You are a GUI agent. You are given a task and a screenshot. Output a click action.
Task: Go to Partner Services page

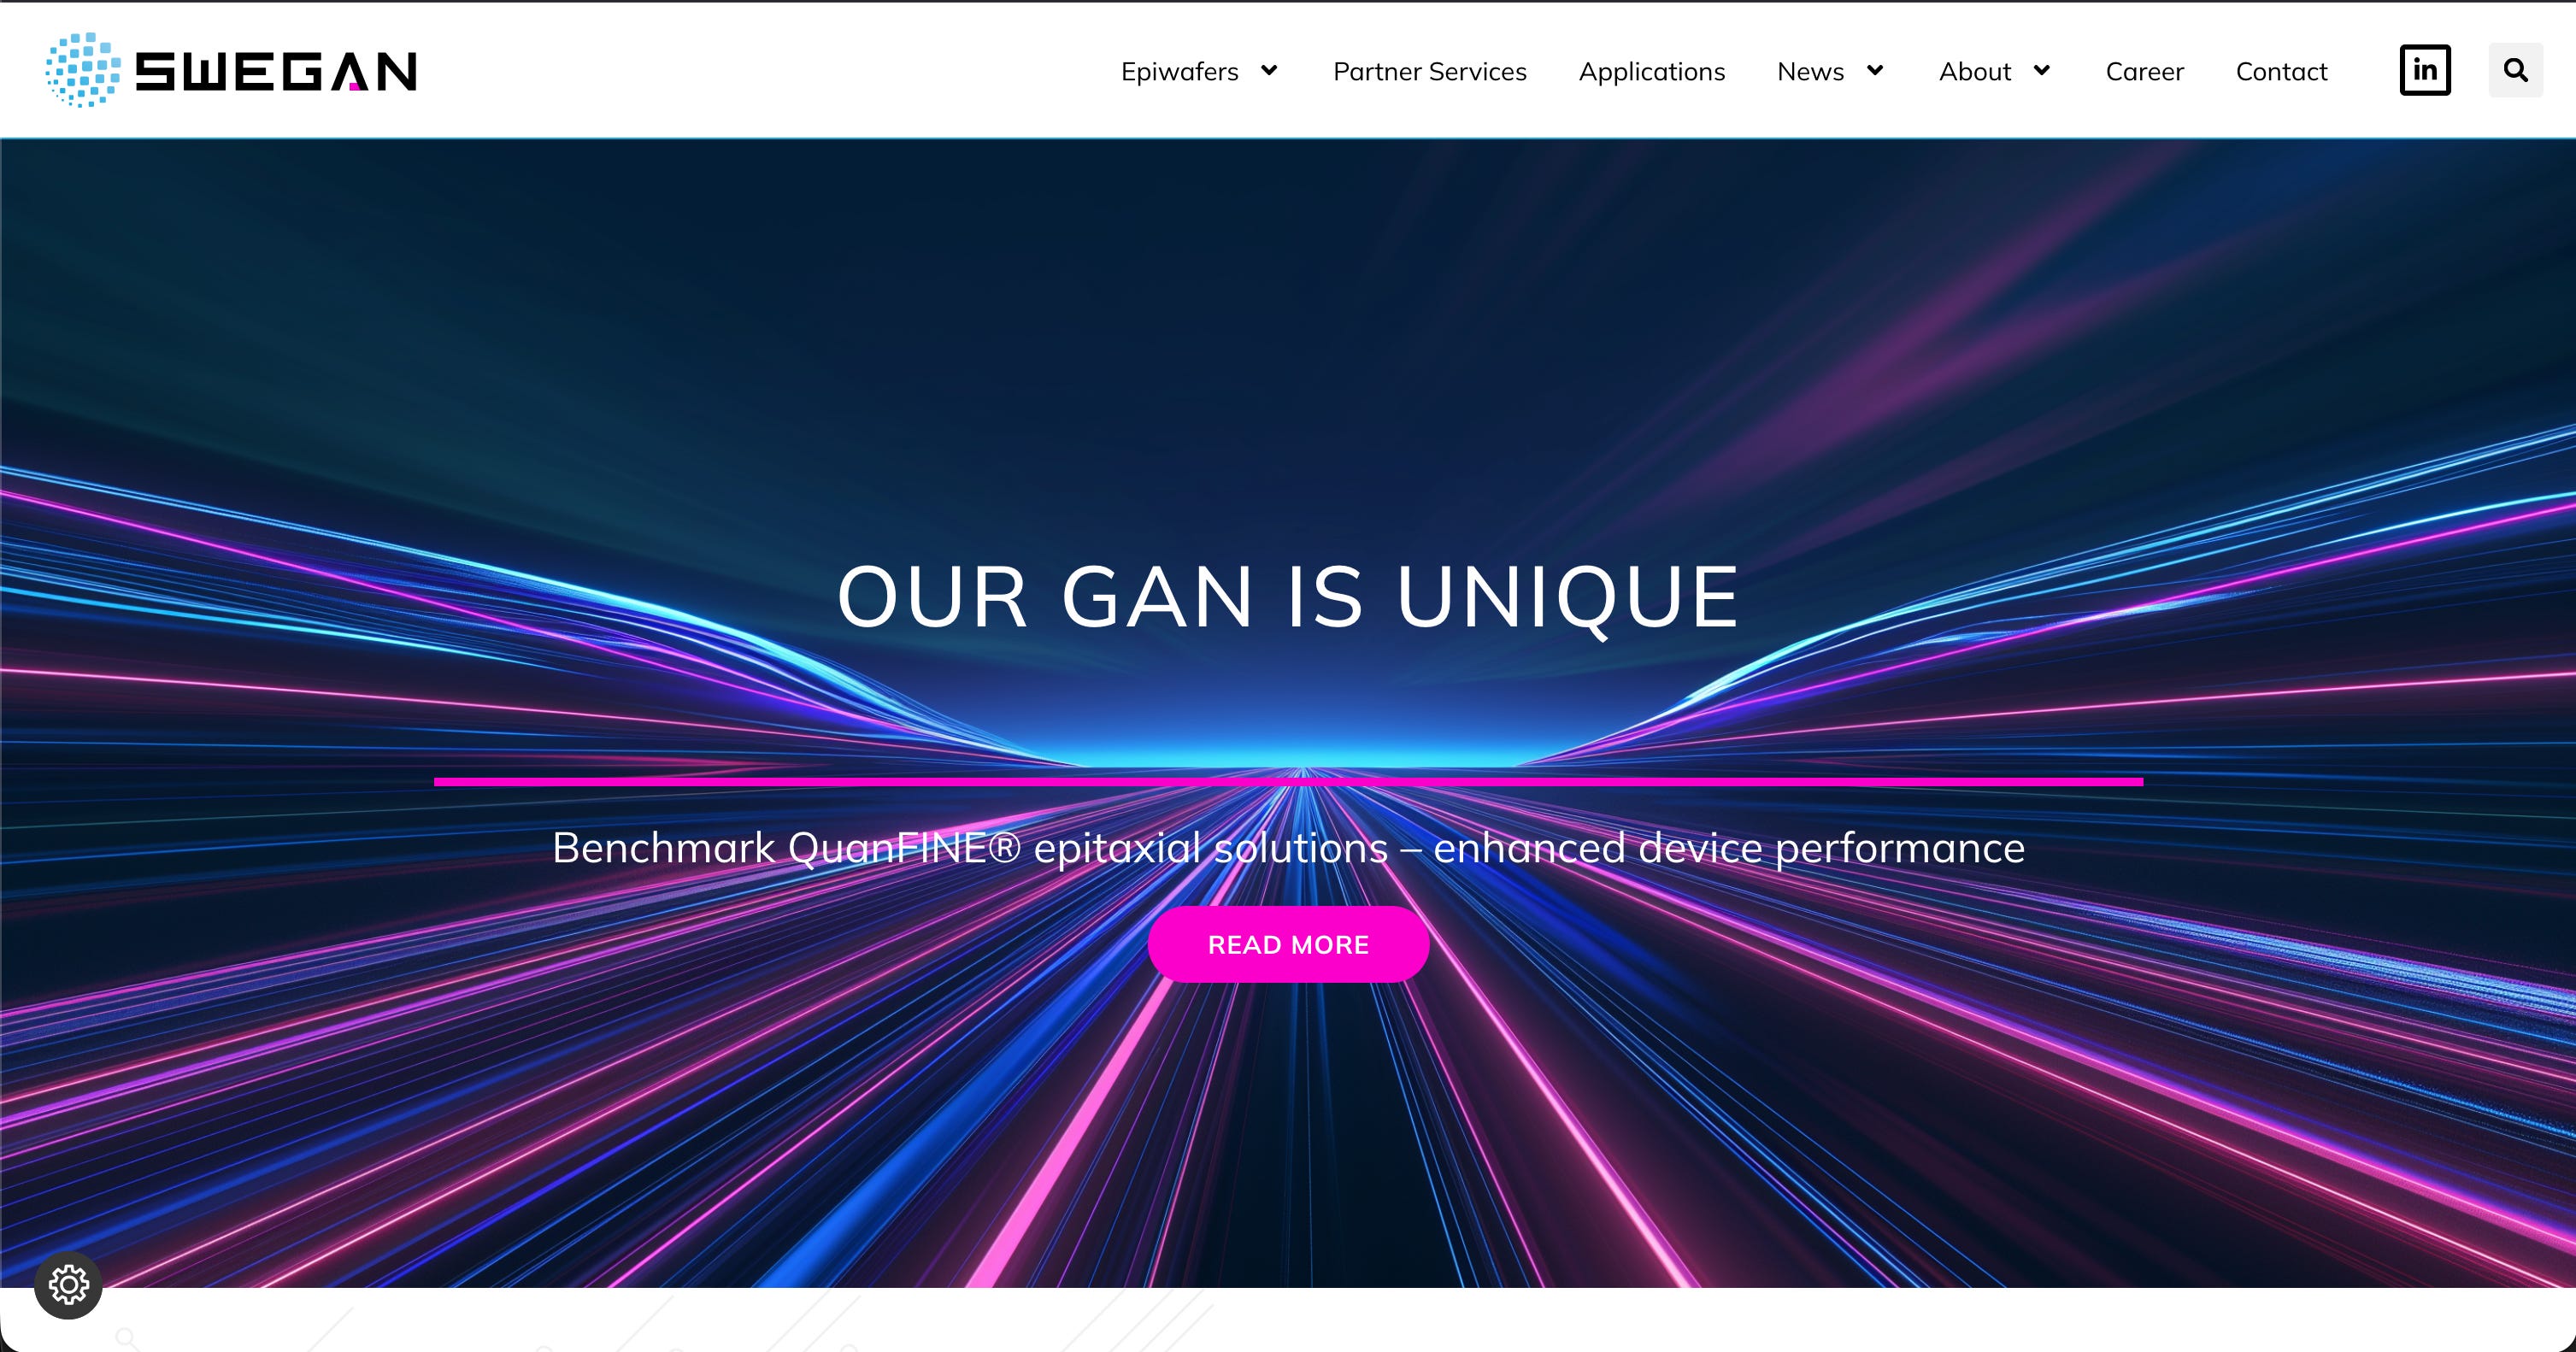tap(1429, 72)
